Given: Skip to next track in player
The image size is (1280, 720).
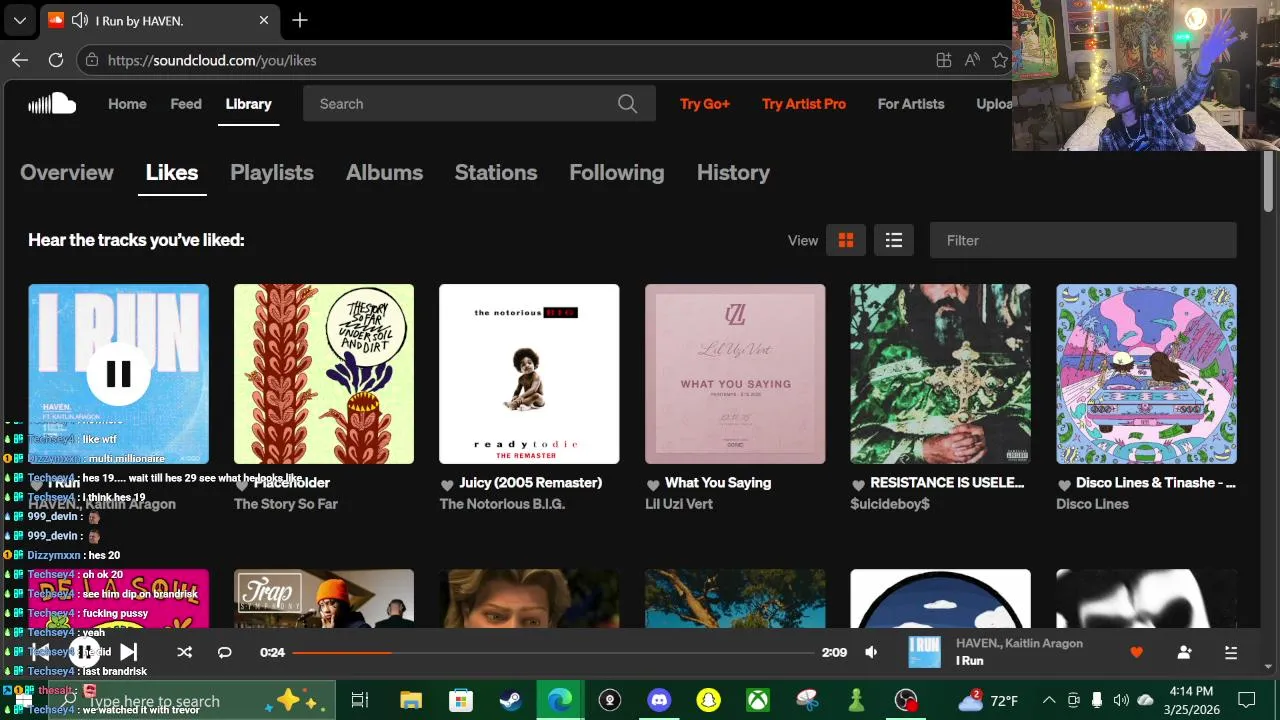Looking at the screenshot, I should pyautogui.click(x=128, y=652).
